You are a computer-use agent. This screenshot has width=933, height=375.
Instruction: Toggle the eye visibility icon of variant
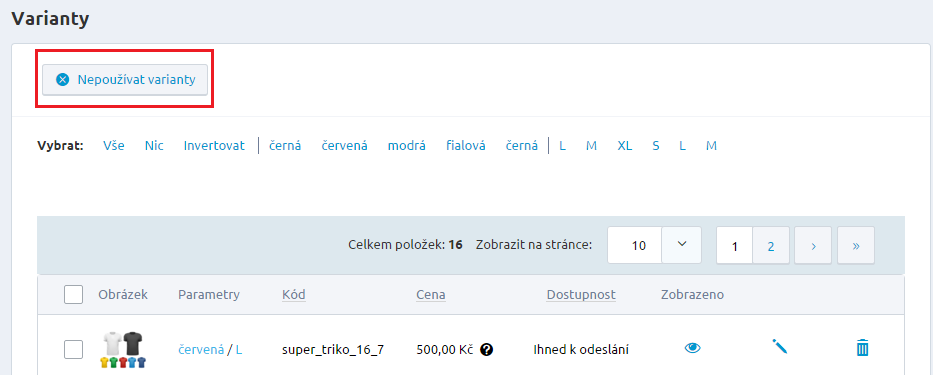click(x=693, y=348)
